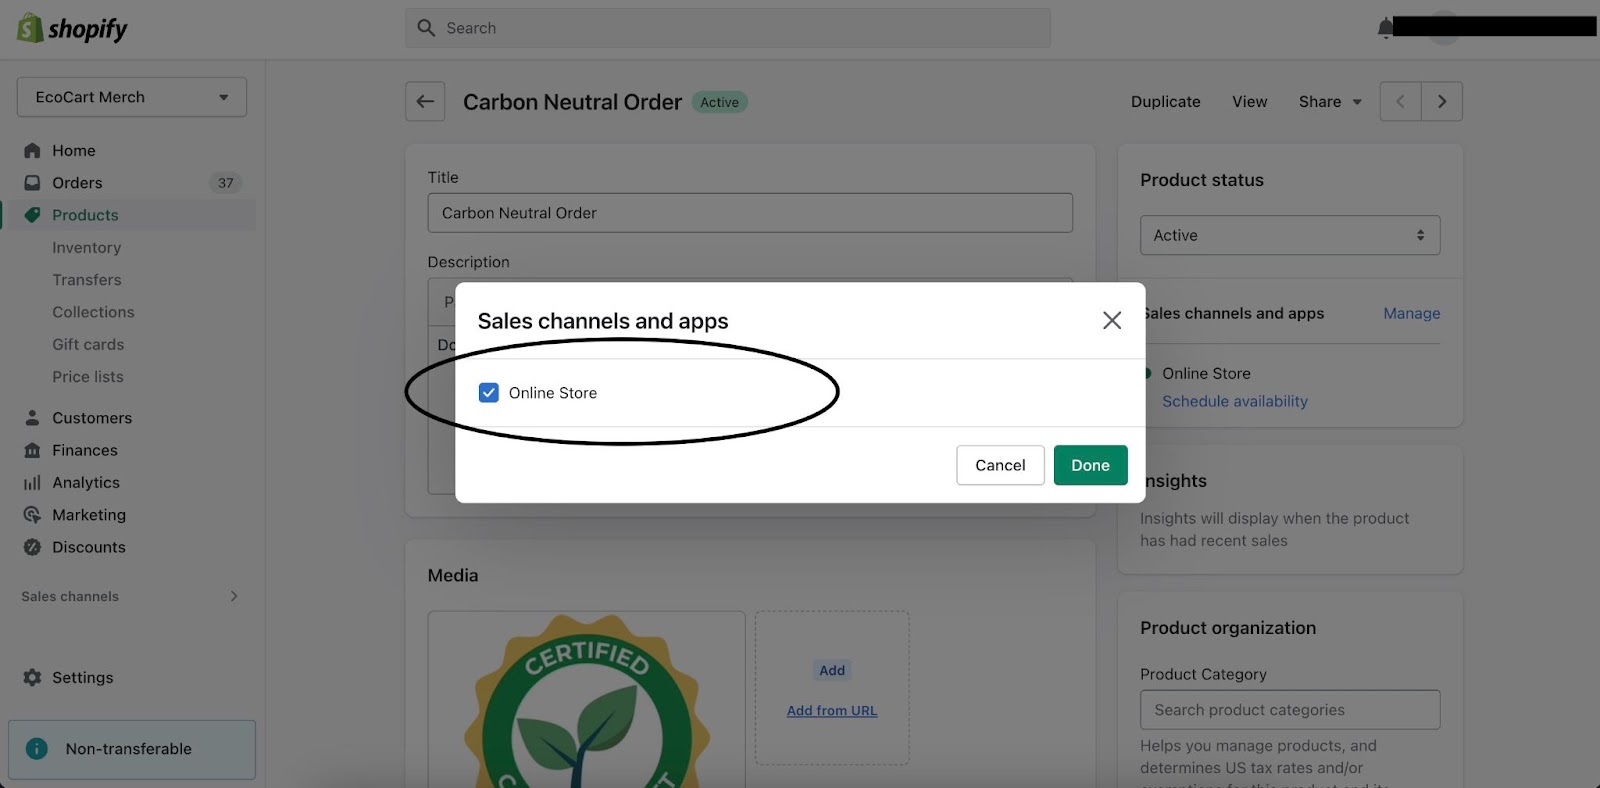This screenshot has width=1600, height=788.
Task: Click the Non-transferable banner
Action: [x=132, y=749]
